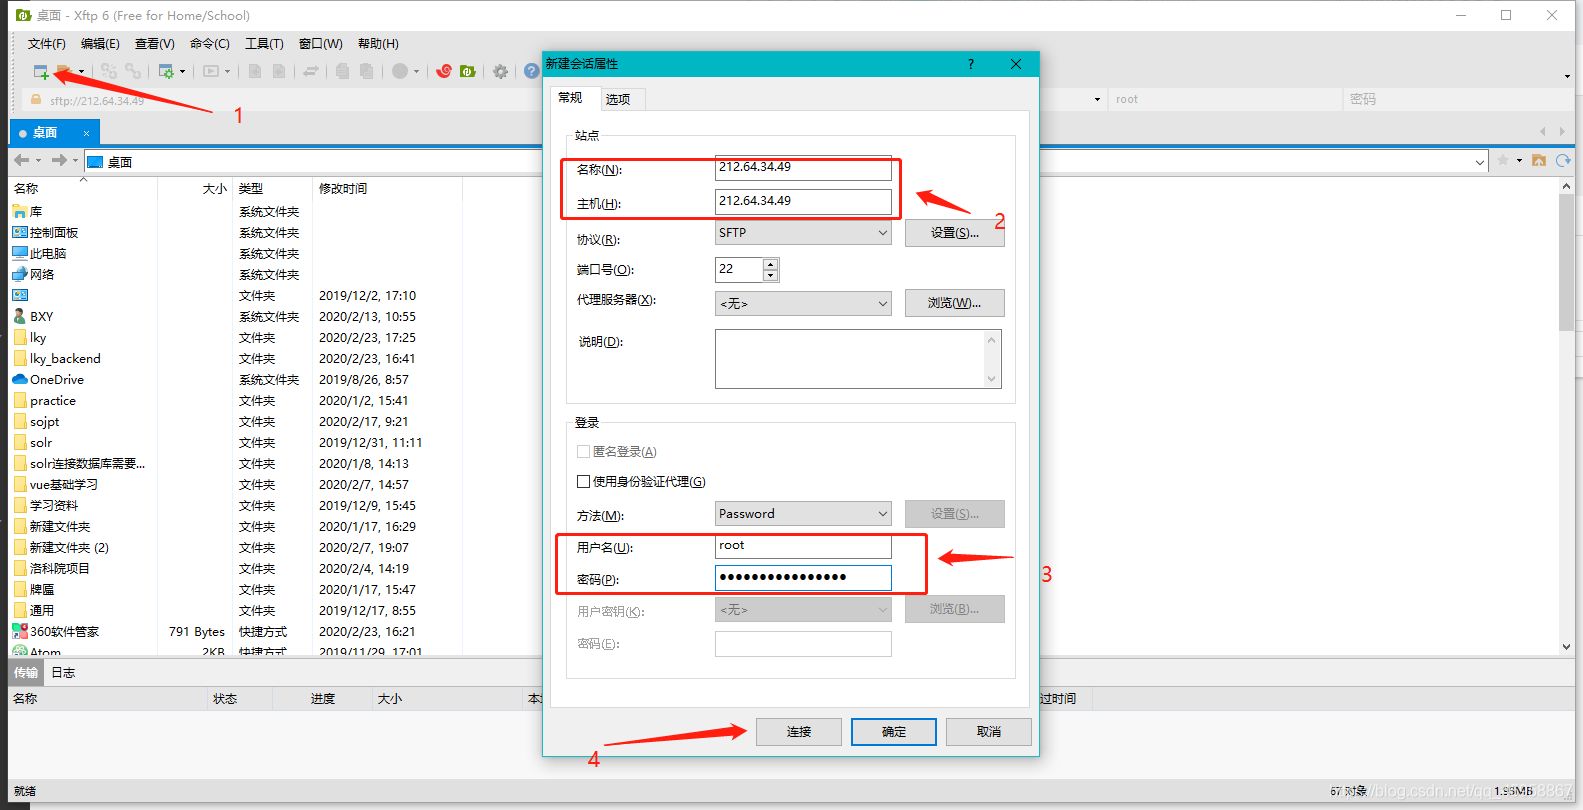Click the 浏览(W) proxy button

[x=955, y=303]
